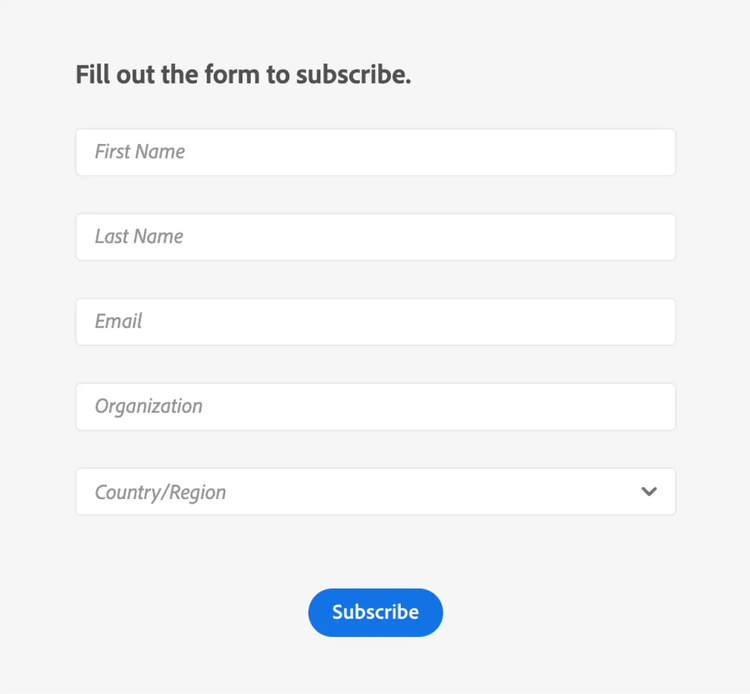The height and width of the screenshot is (694, 750).
Task: Click the "Fill out the form to subscribe" heading
Action: [243, 75]
